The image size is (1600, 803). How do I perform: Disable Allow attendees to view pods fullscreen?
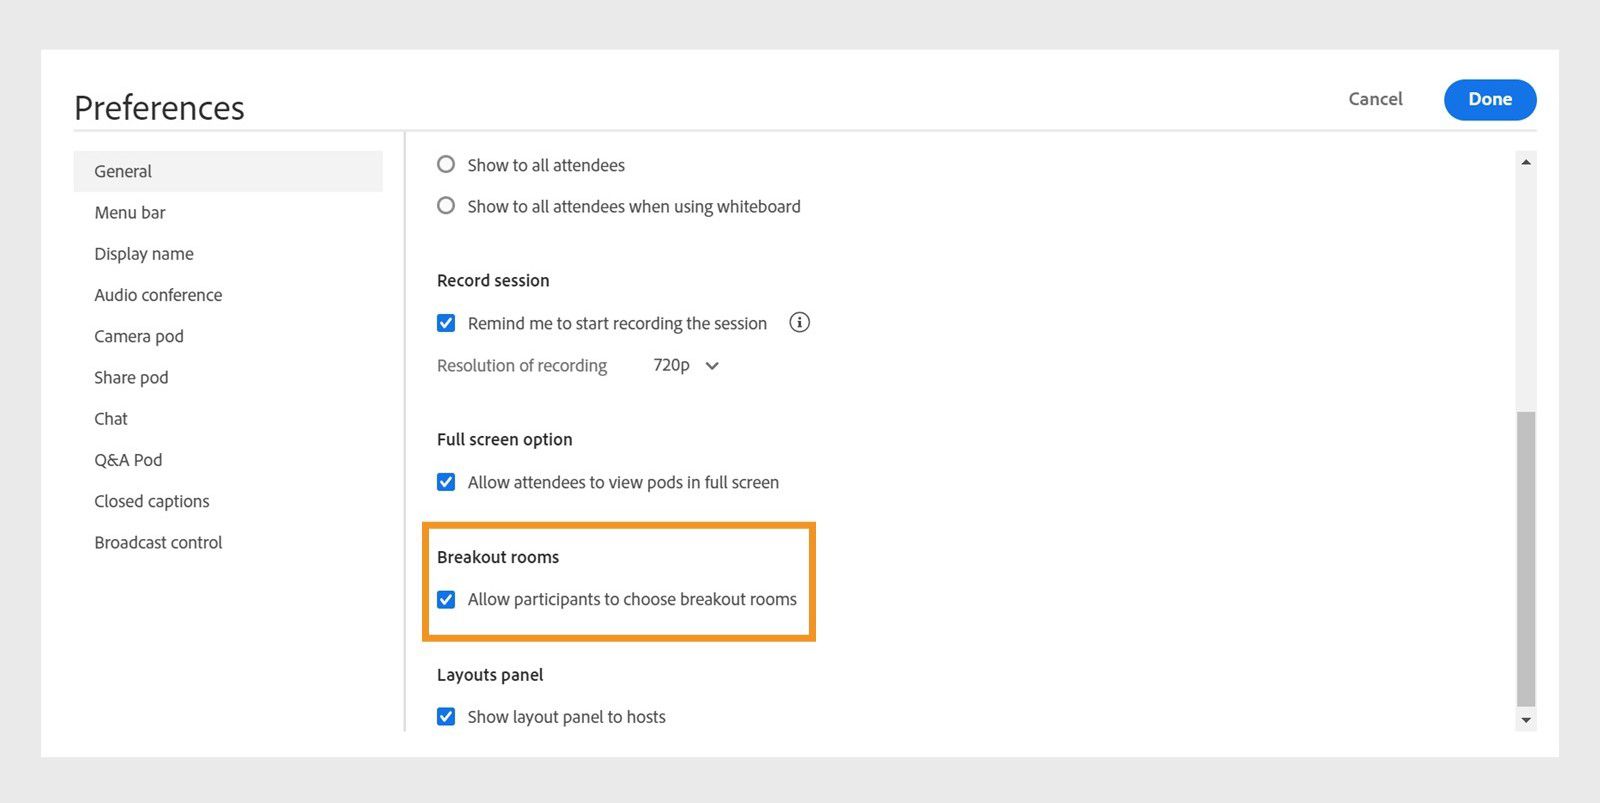[x=446, y=482]
